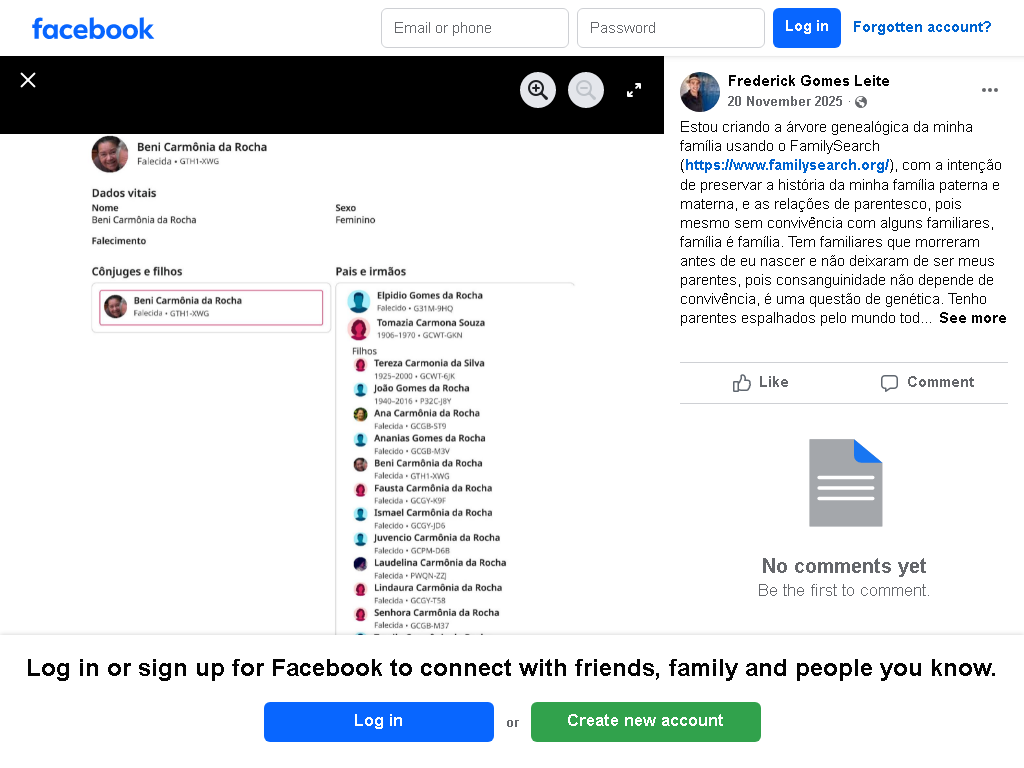The height and width of the screenshot is (768, 1024).
Task: Zoom in on the photo
Action: click(x=538, y=89)
